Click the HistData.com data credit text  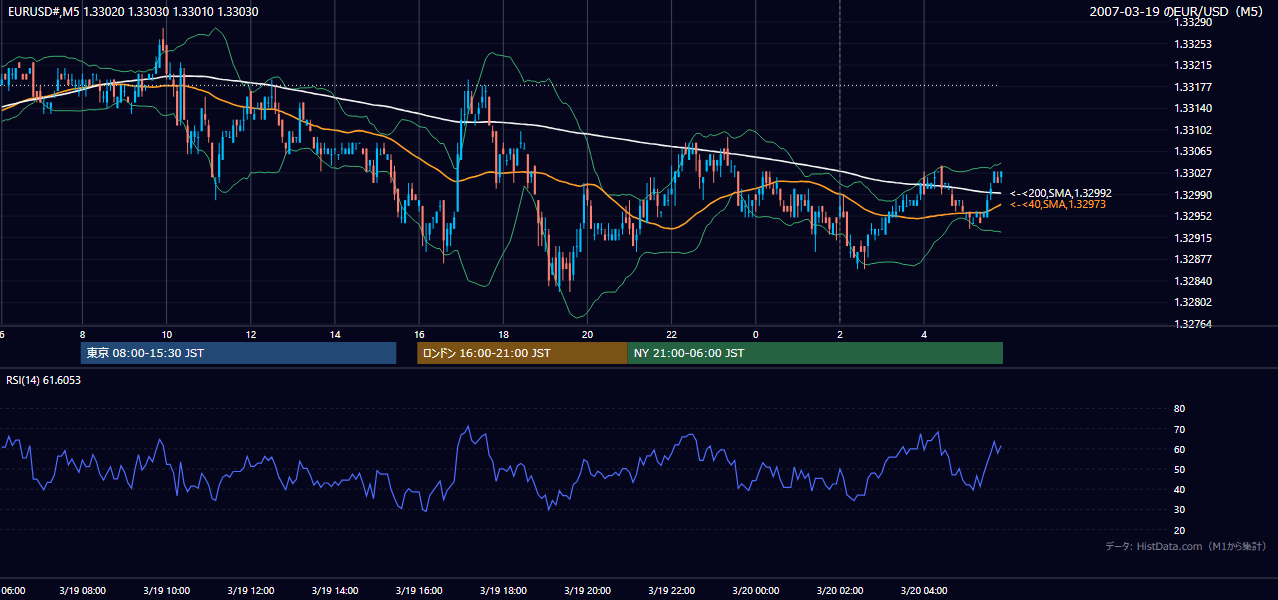(1186, 546)
